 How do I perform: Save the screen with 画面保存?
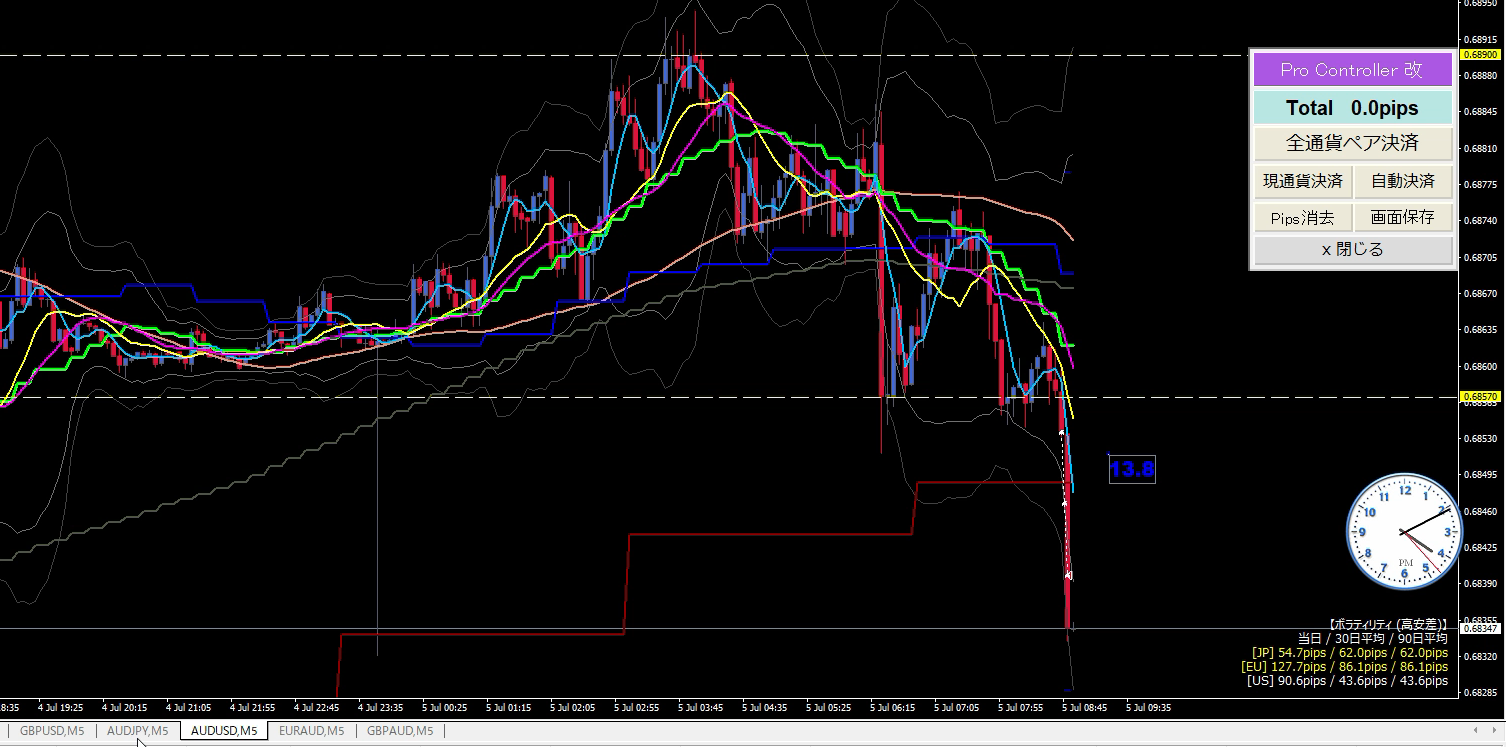tap(1403, 217)
